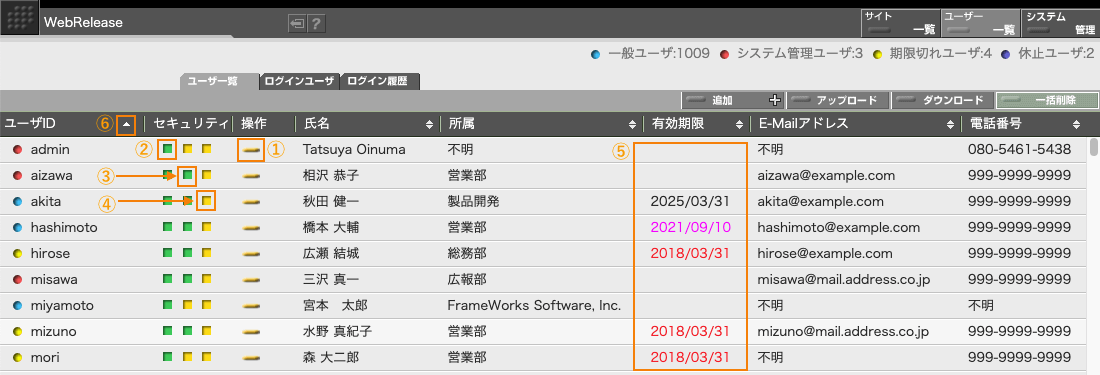Click admin's operation dash icon
Viewport: 1100px width, 375px height.
(x=252, y=149)
